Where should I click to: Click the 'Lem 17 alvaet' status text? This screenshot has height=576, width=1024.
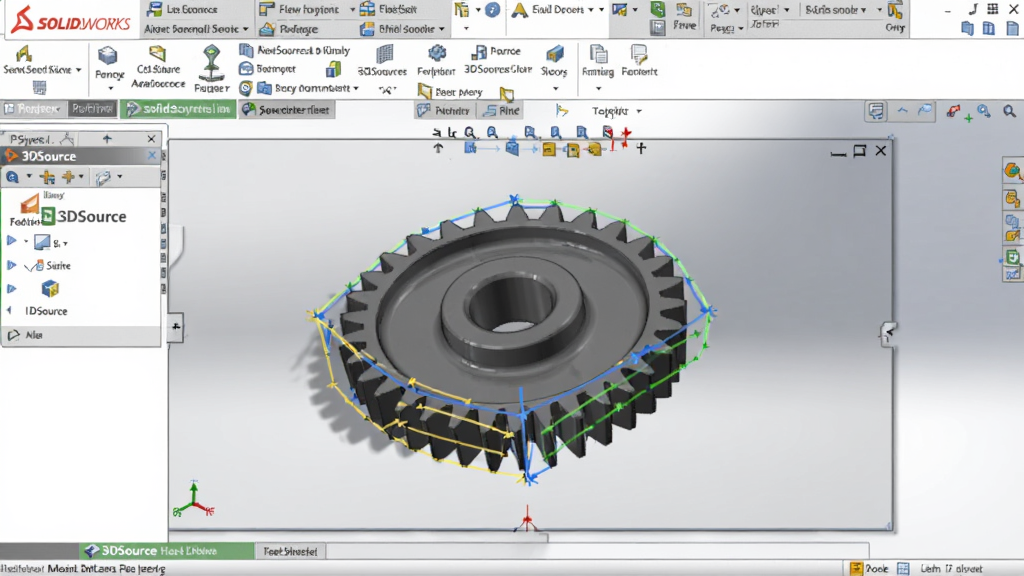[952, 569]
